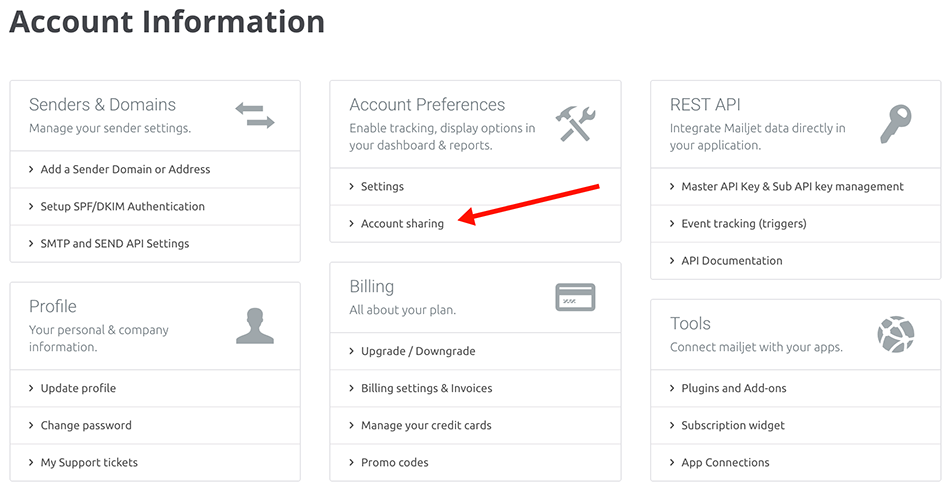
Task: Open Change password
Action: click(x=155, y=425)
